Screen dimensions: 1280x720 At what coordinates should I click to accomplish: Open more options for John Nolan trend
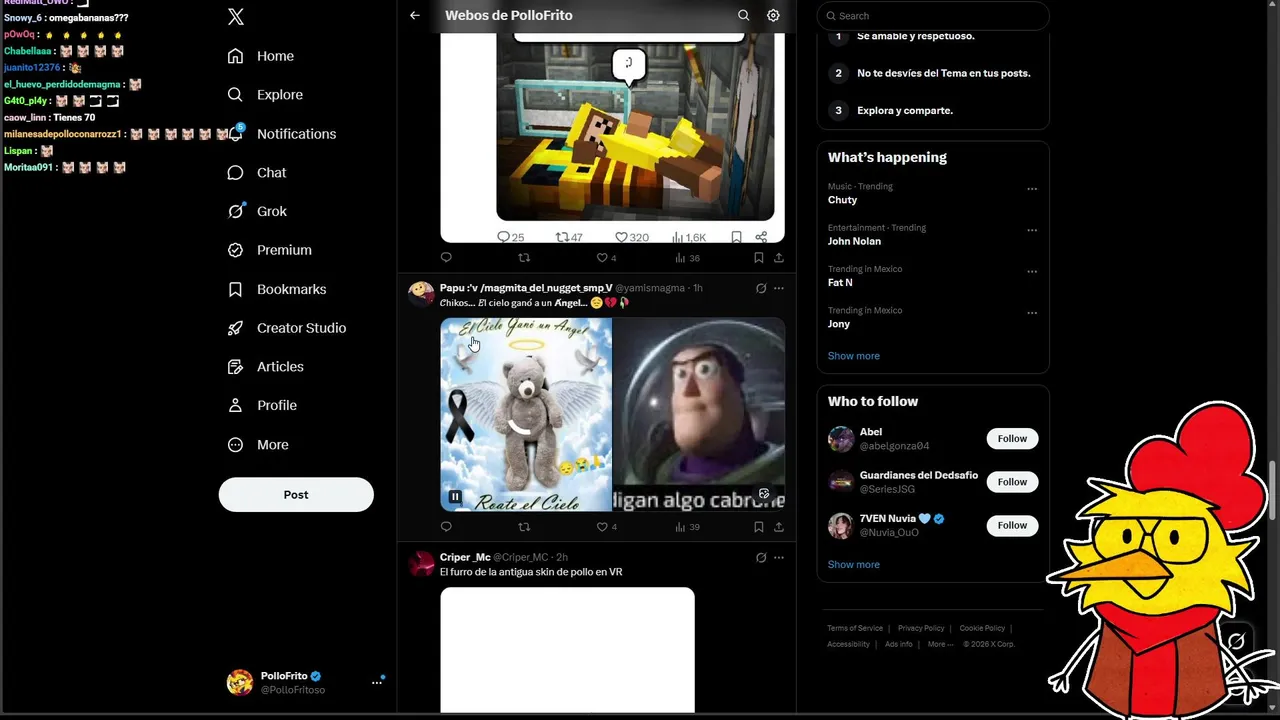pos(1032,230)
